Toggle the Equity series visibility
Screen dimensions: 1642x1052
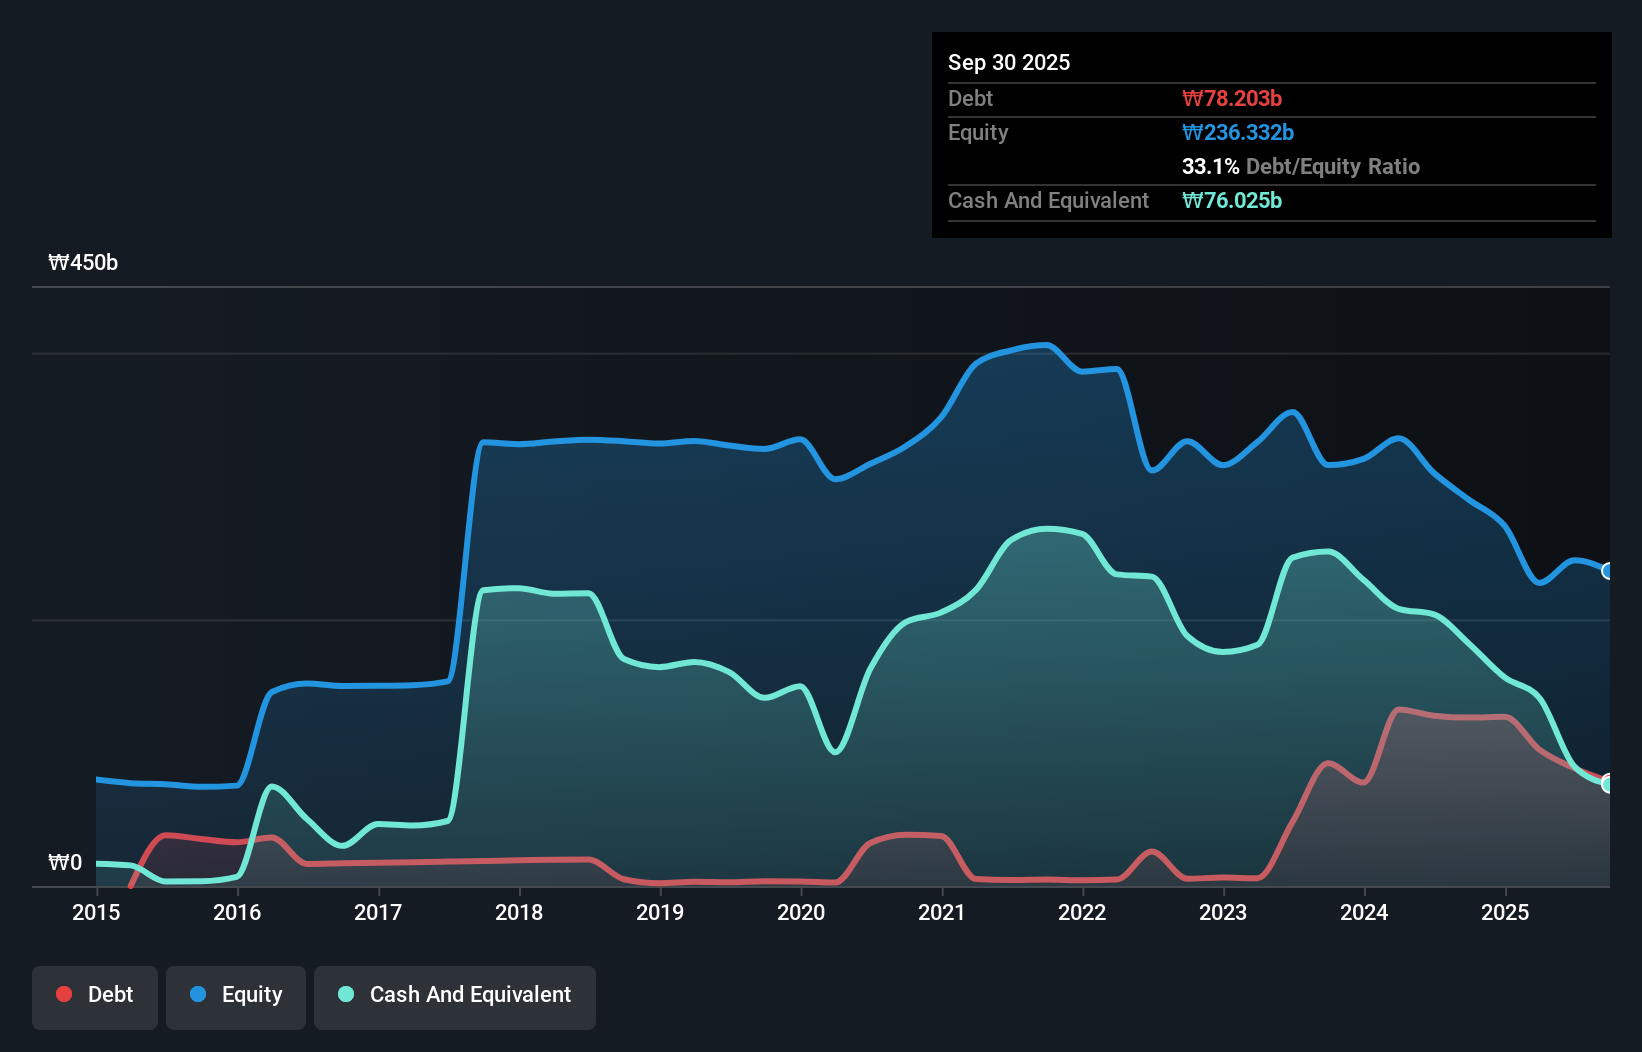click(x=235, y=994)
